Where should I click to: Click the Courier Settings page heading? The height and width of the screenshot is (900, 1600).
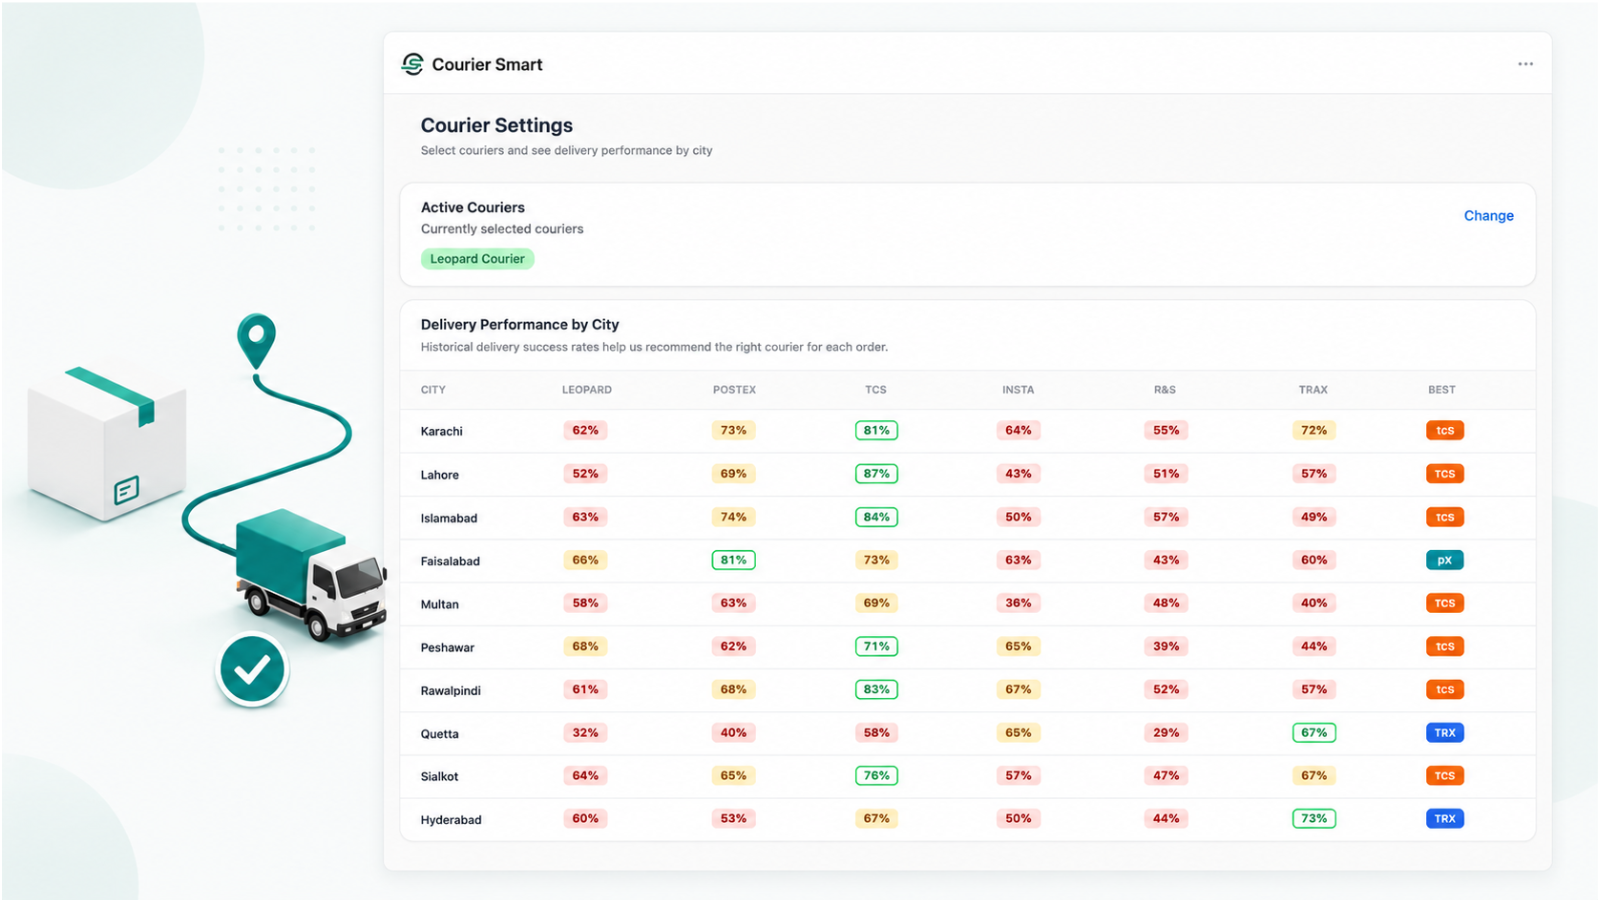tap(497, 126)
